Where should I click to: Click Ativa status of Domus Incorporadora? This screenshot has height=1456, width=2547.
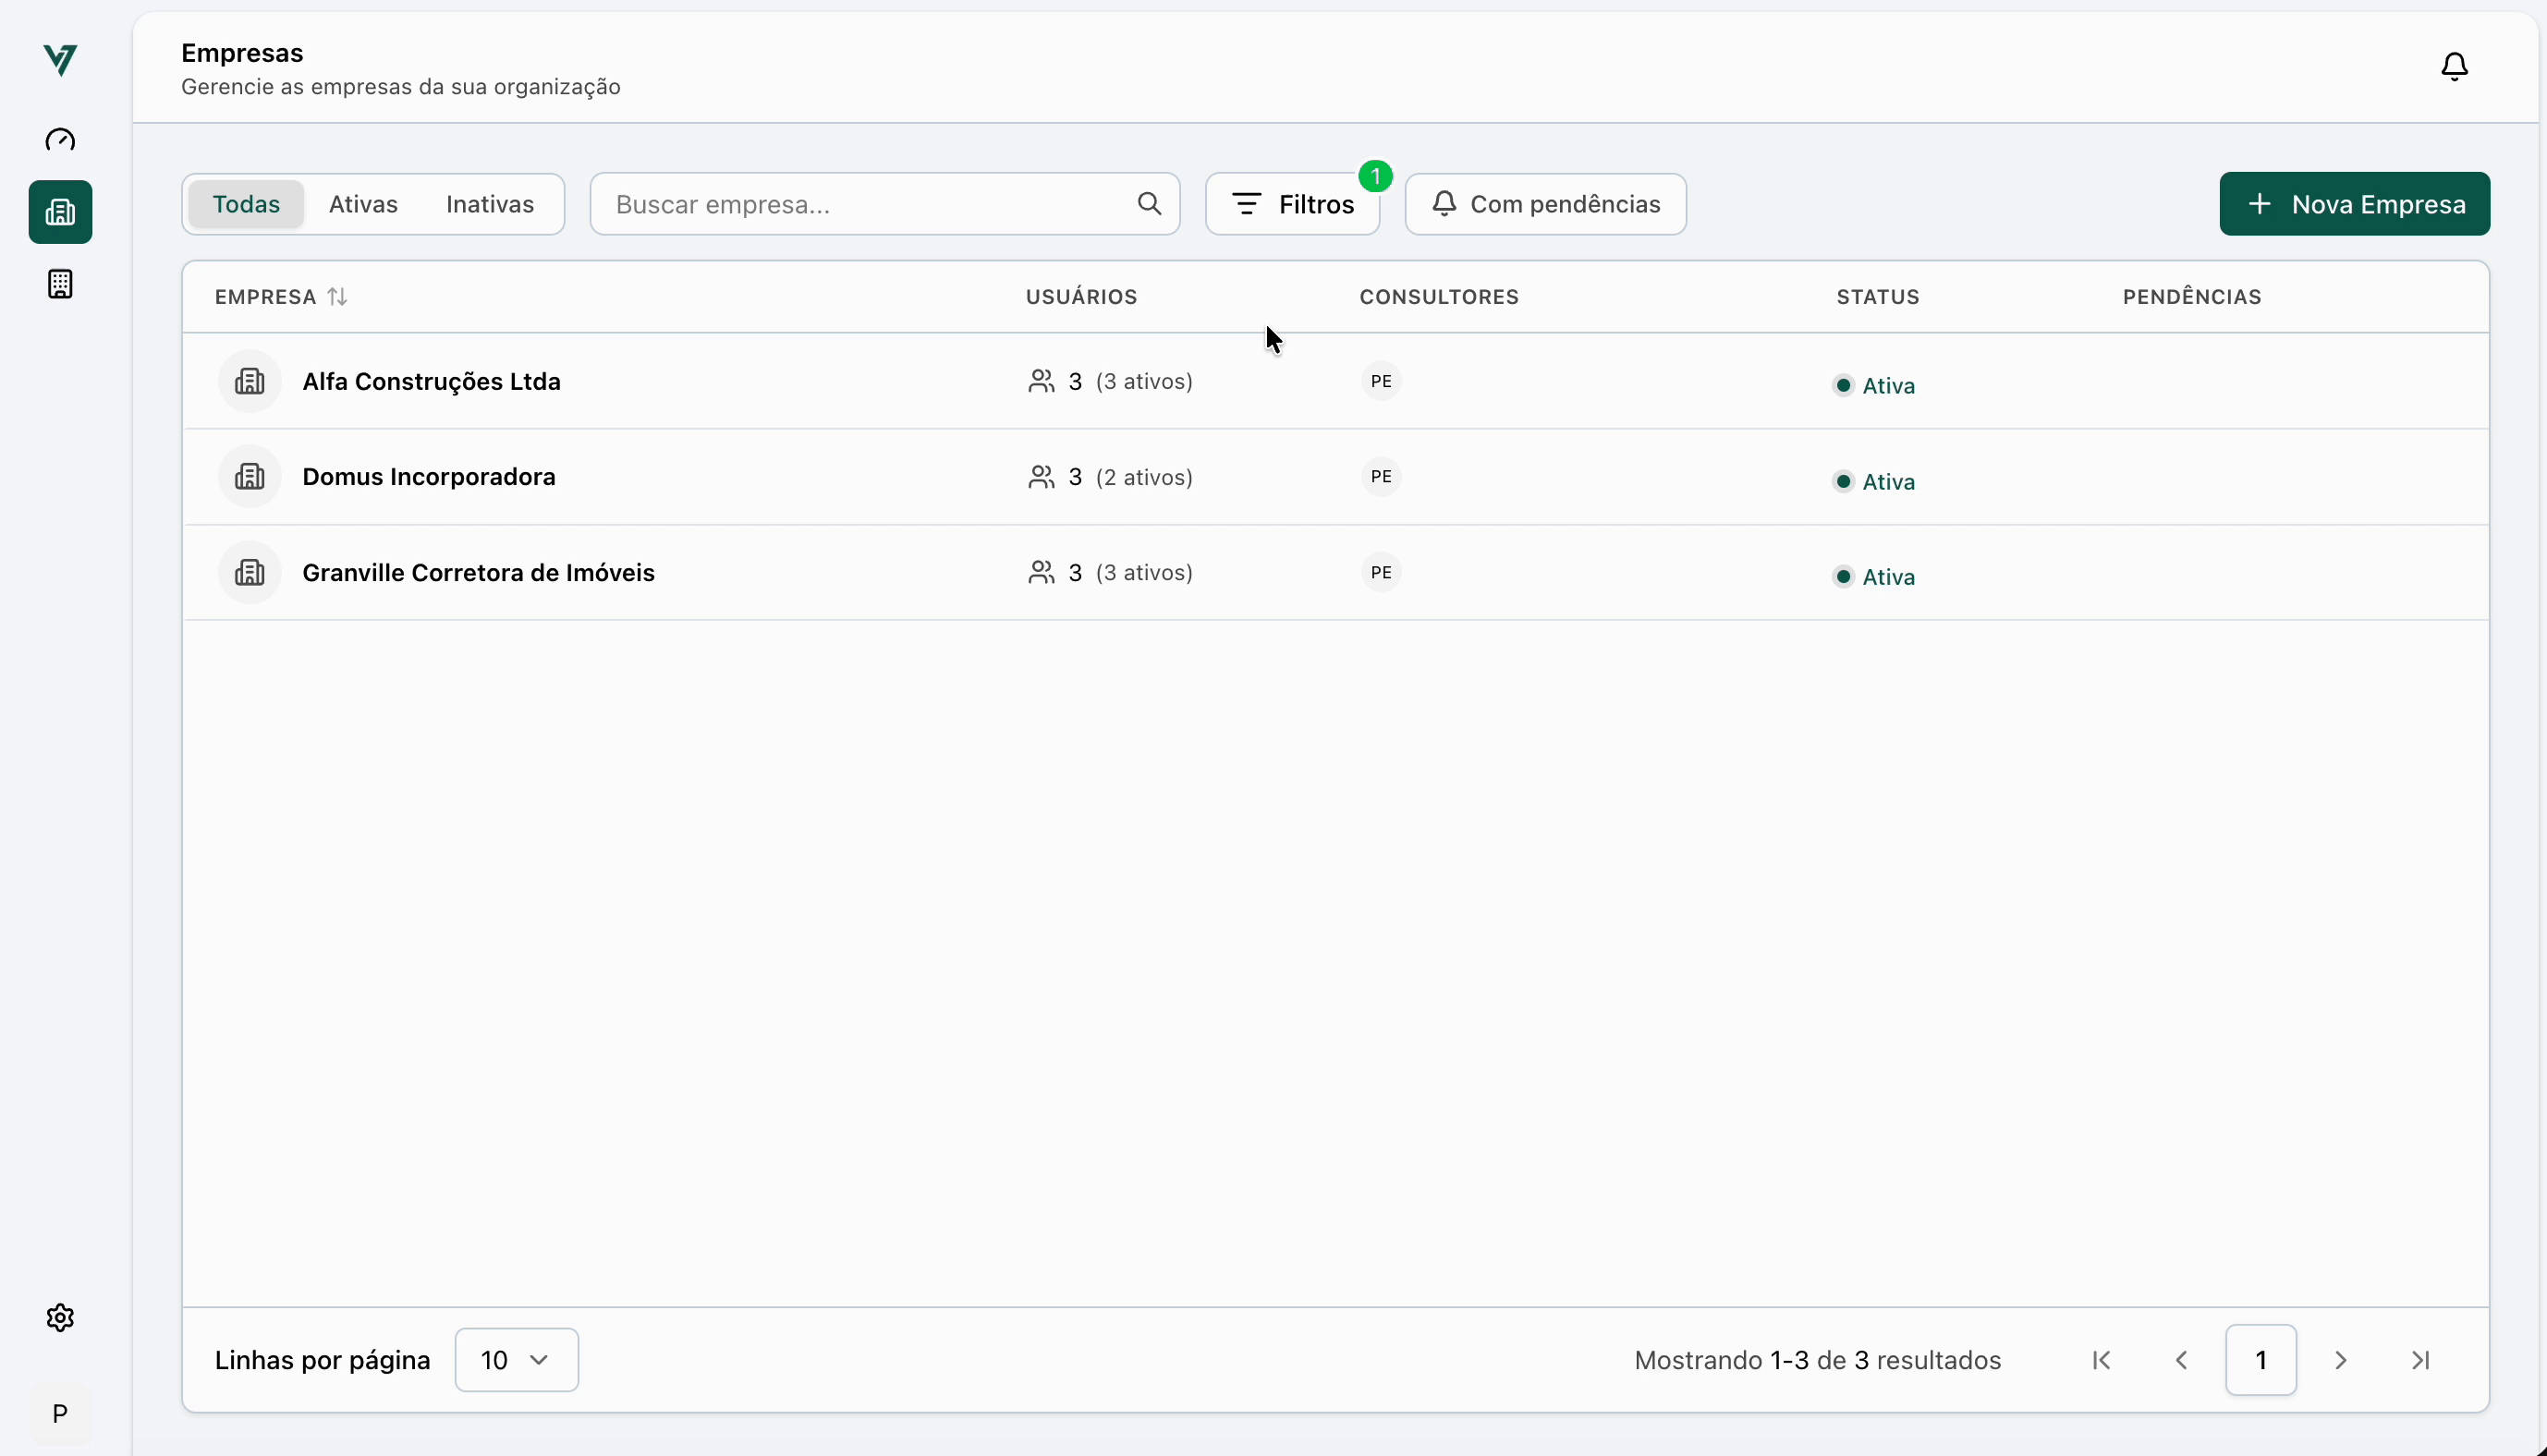click(1874, 482)
